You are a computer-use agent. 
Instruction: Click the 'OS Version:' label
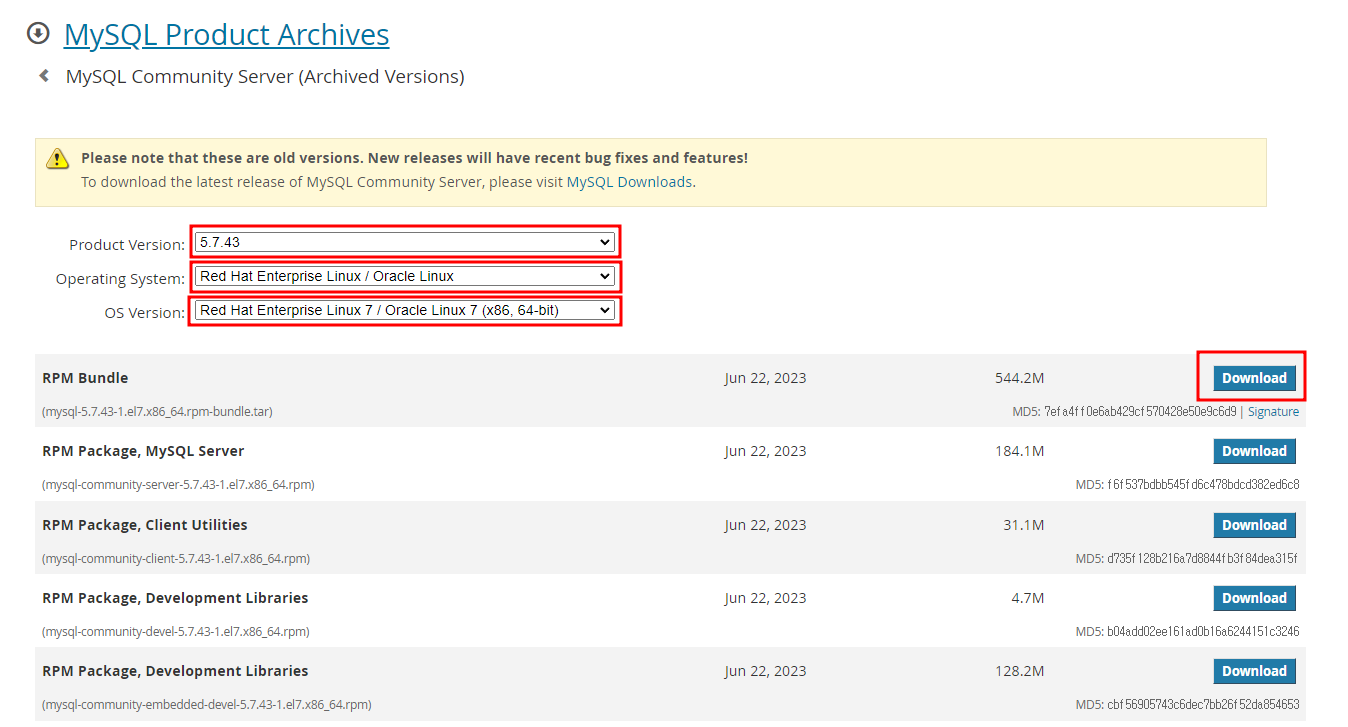pyautogui.click(x=145, y=313)
